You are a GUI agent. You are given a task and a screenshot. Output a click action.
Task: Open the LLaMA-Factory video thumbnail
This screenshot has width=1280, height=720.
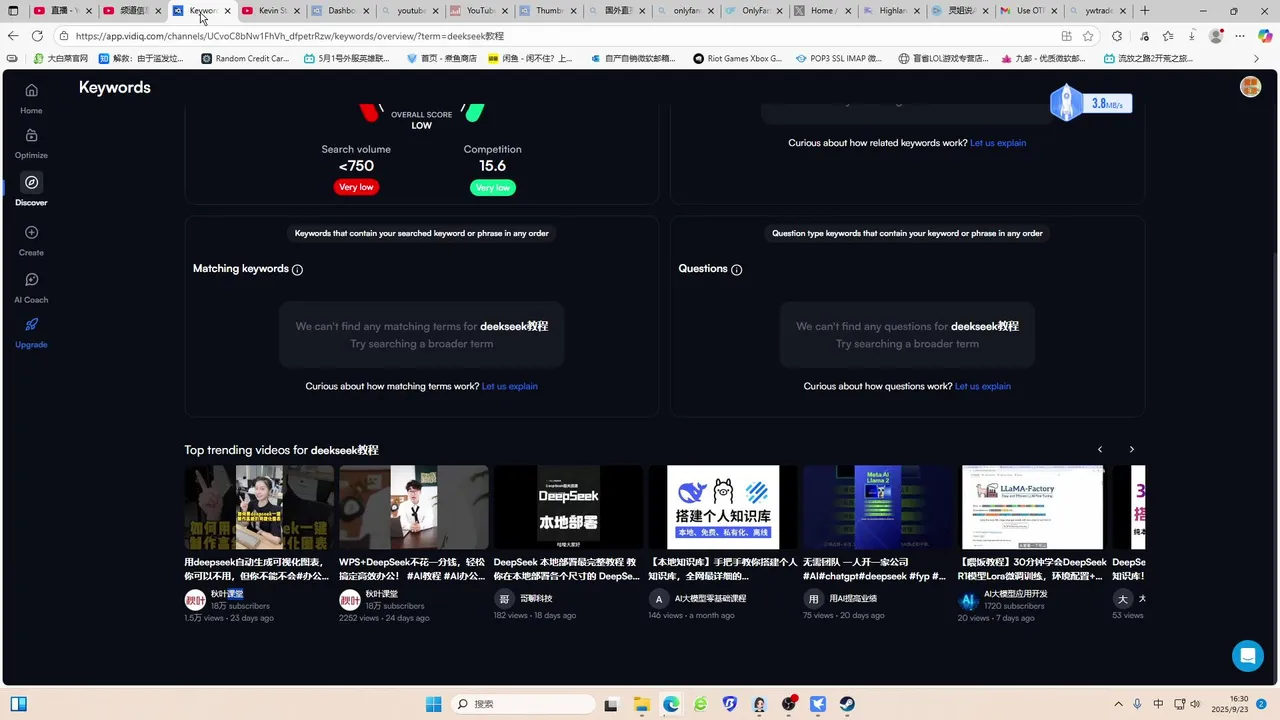1032,507
